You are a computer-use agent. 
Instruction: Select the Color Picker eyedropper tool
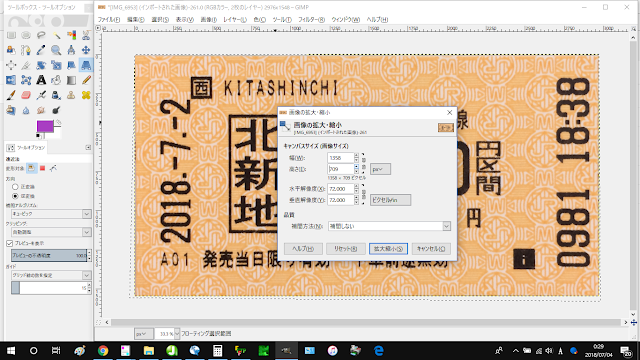coord(41,50)
